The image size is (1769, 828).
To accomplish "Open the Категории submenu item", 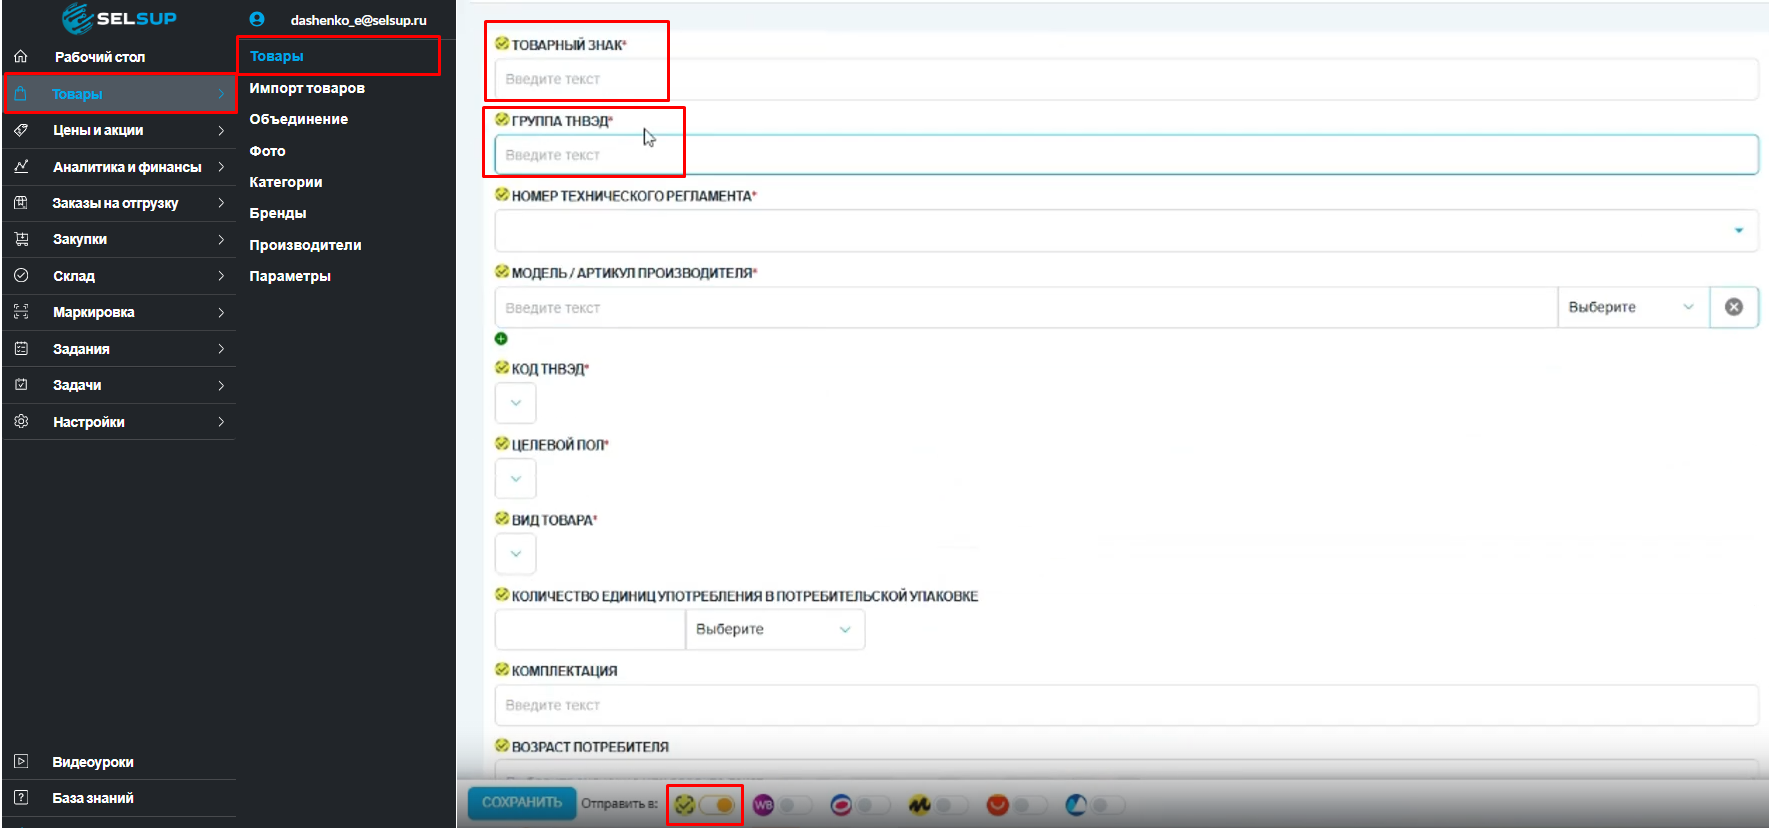I will click(286, 182).
